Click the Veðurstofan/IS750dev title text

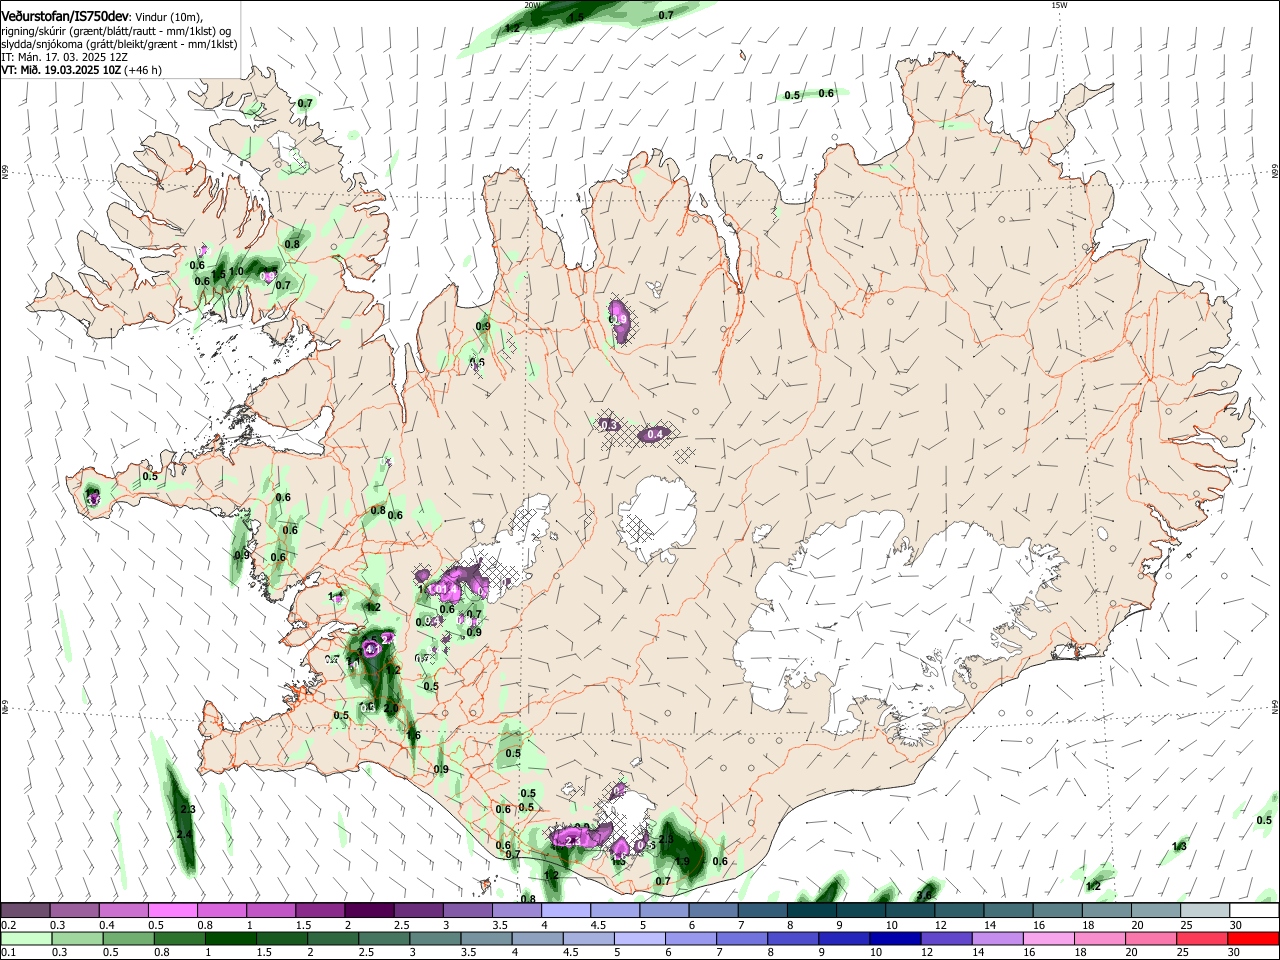click(64, 15)
